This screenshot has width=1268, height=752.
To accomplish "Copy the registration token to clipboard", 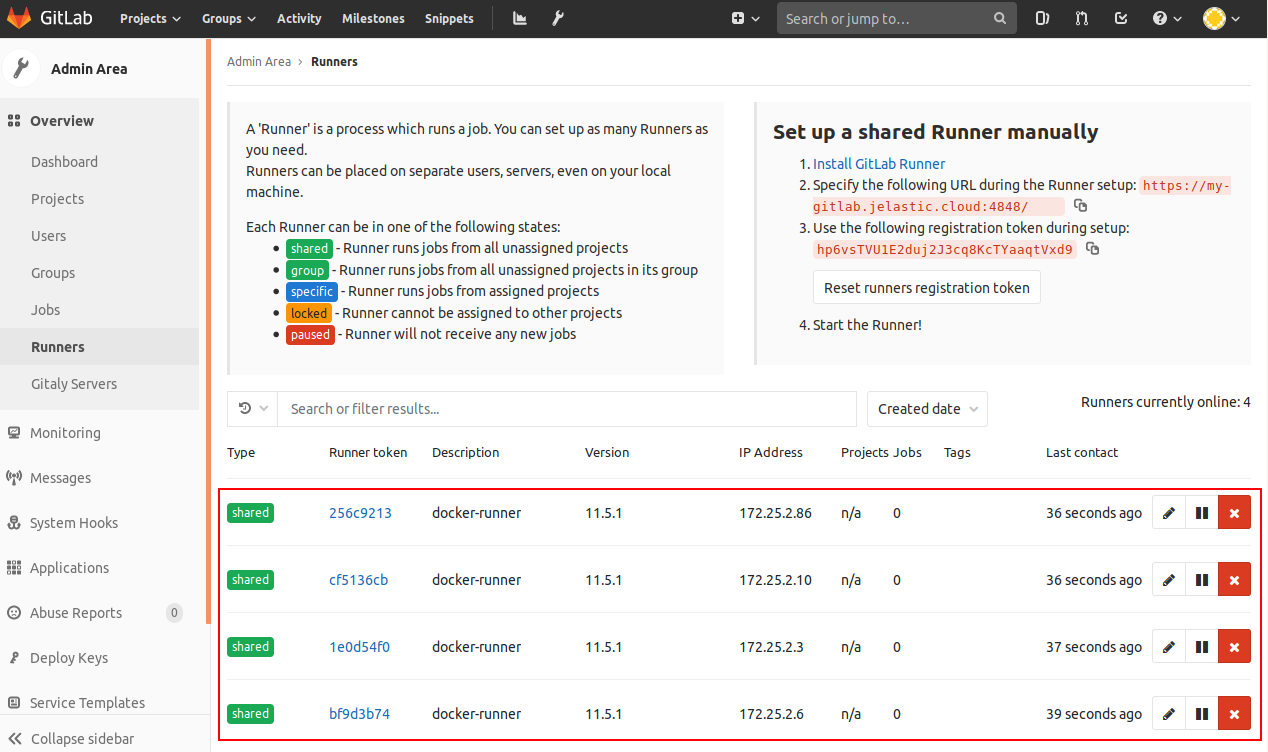I will [x=1093, y=249].
